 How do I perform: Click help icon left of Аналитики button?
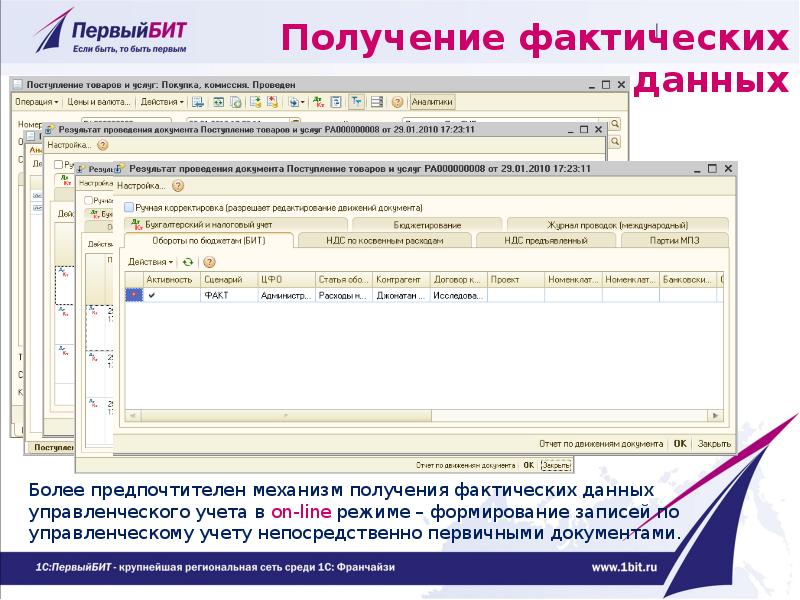coord(397,102)
